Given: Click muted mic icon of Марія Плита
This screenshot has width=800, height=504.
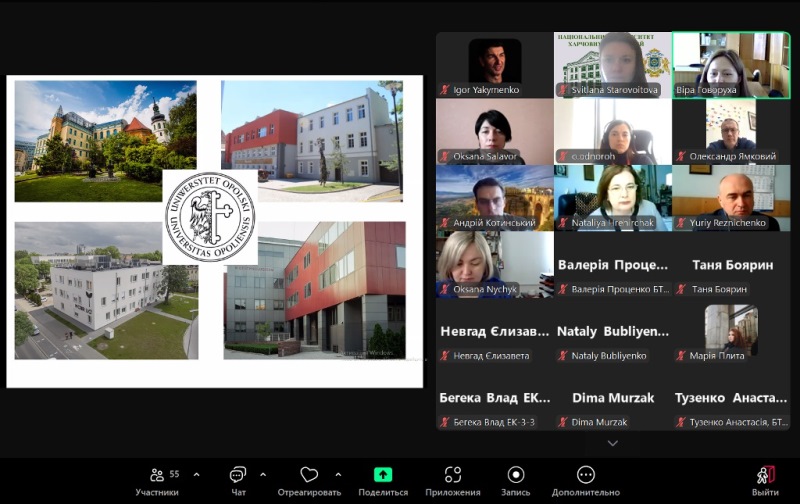Looking at the screenshot, I should 681,356.
